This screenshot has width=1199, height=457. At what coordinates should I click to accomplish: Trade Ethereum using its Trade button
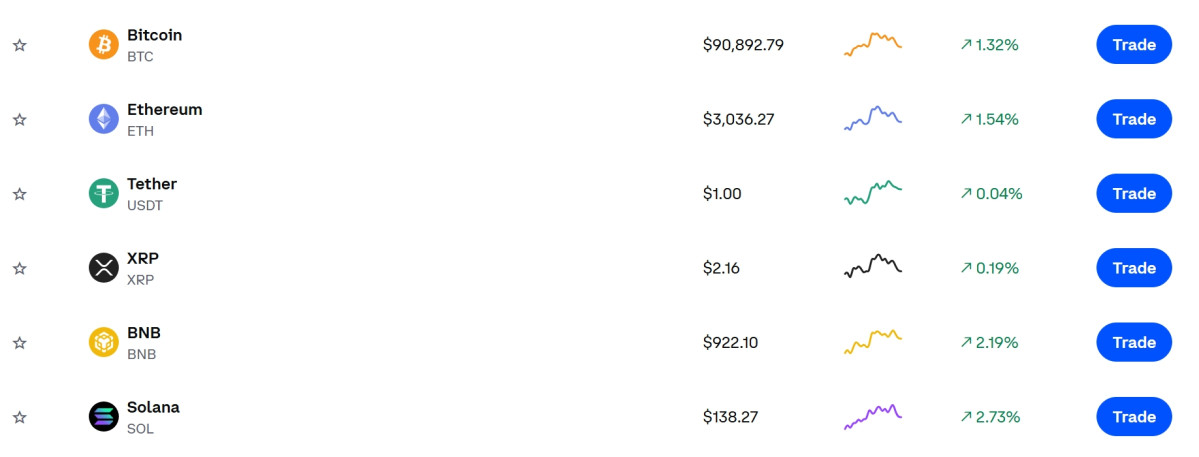[1133, 119]
